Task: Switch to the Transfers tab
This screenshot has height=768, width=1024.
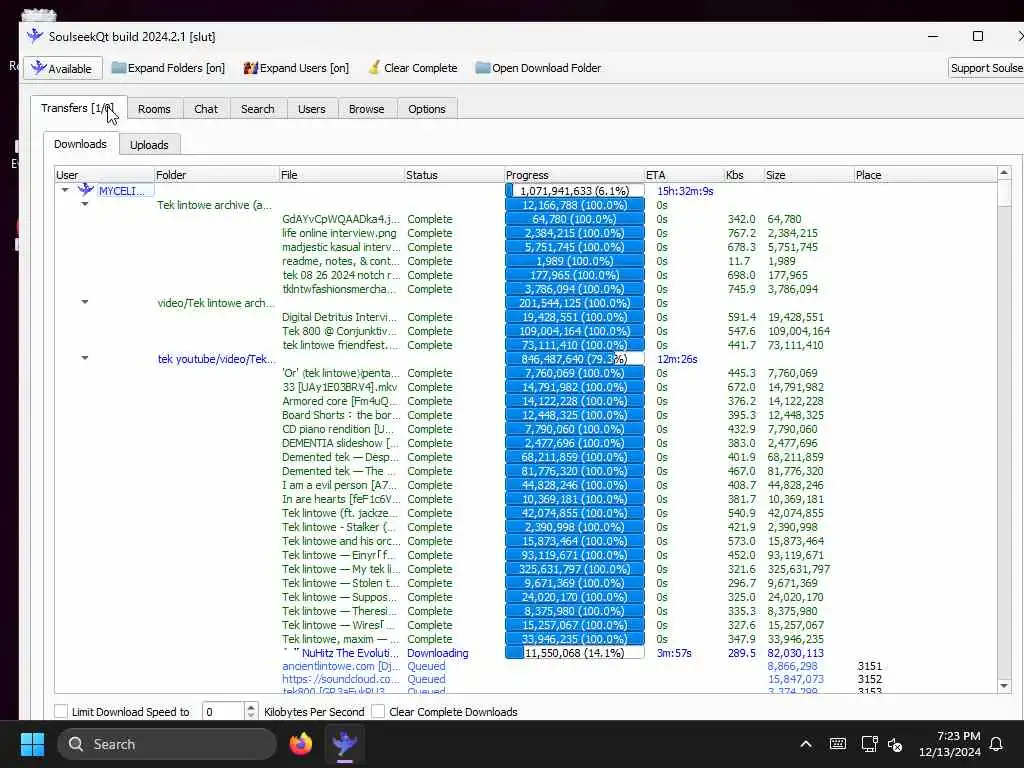Action: [78, 108]
